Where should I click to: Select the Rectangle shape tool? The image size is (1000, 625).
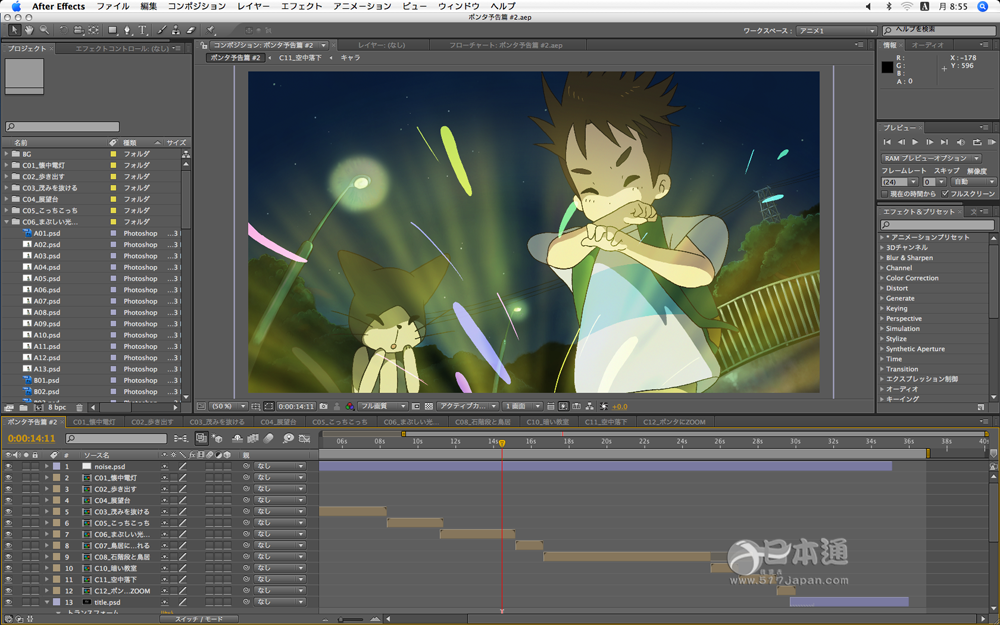click(113, 30)
